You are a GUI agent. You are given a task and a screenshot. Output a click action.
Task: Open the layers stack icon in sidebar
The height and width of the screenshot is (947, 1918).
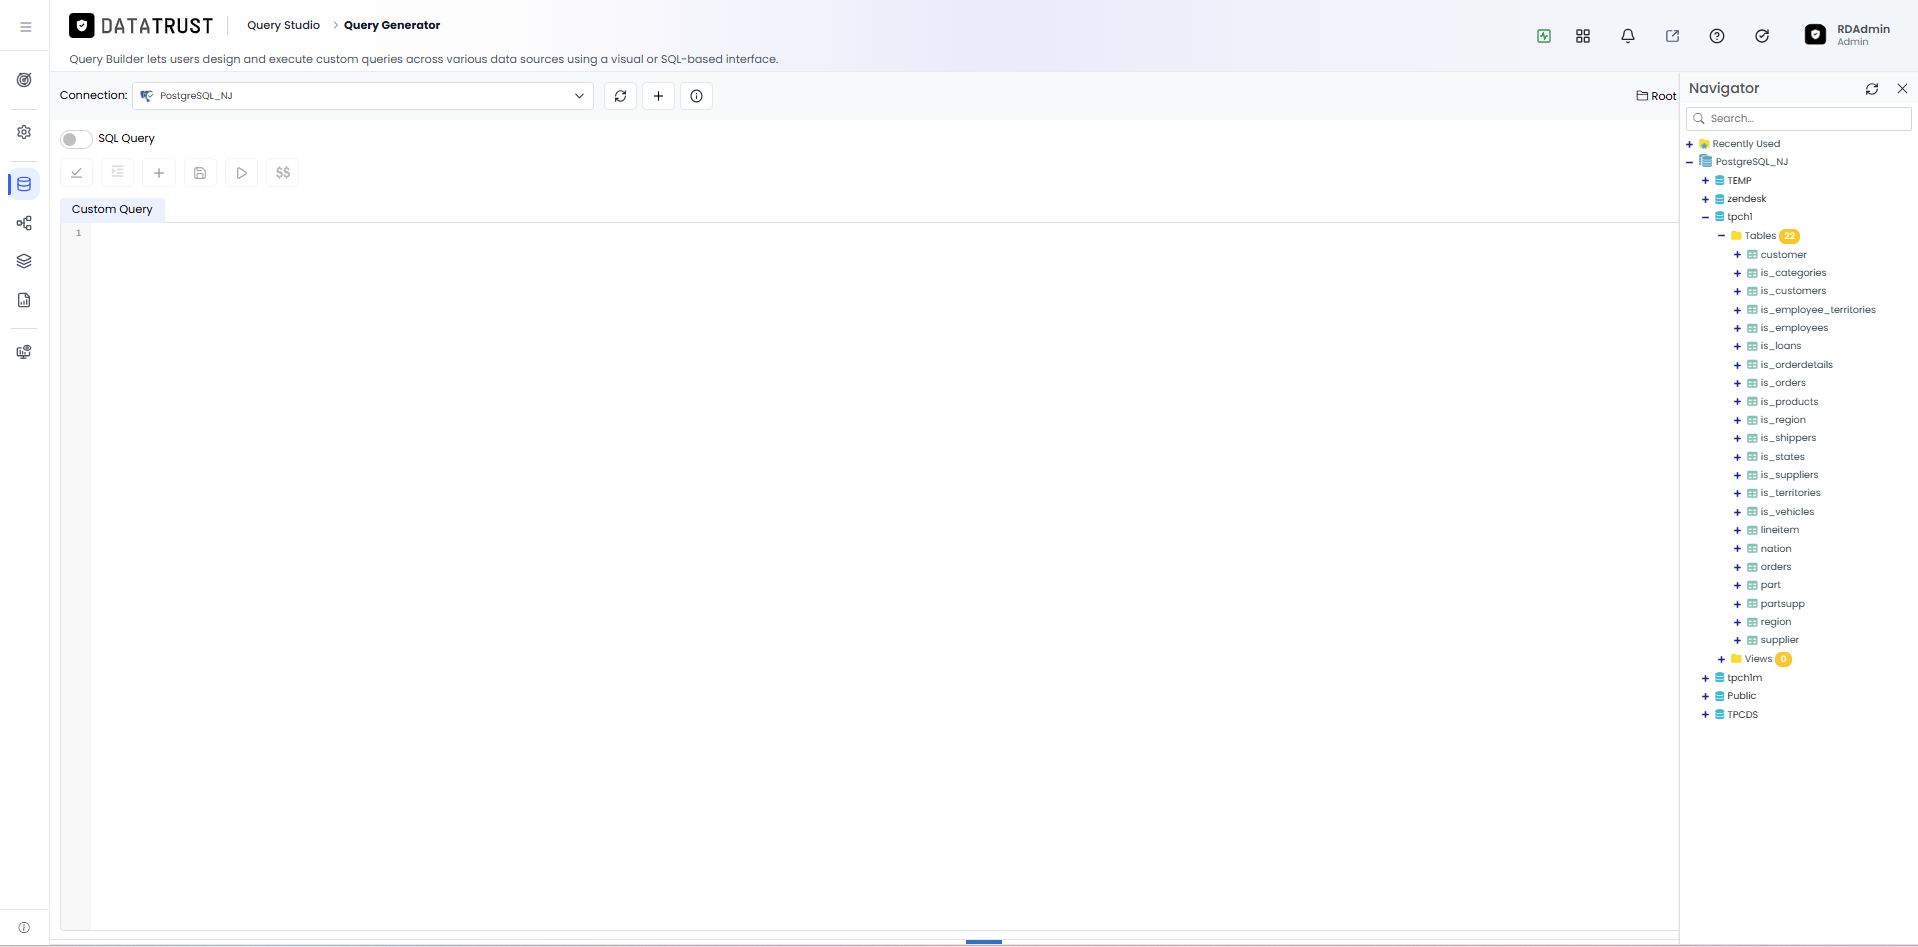(x=24, y=261)
